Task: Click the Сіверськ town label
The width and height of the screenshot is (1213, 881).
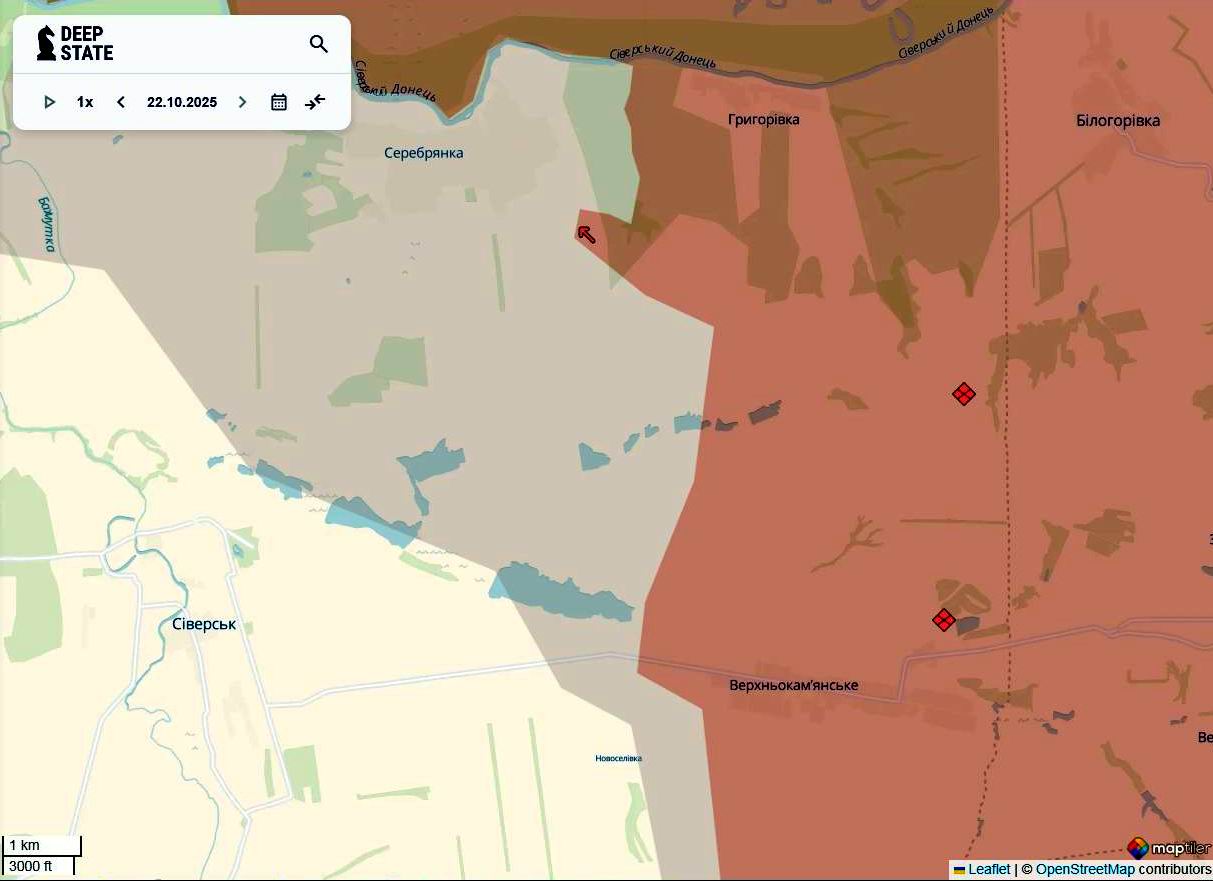Action: pos(204,624)
